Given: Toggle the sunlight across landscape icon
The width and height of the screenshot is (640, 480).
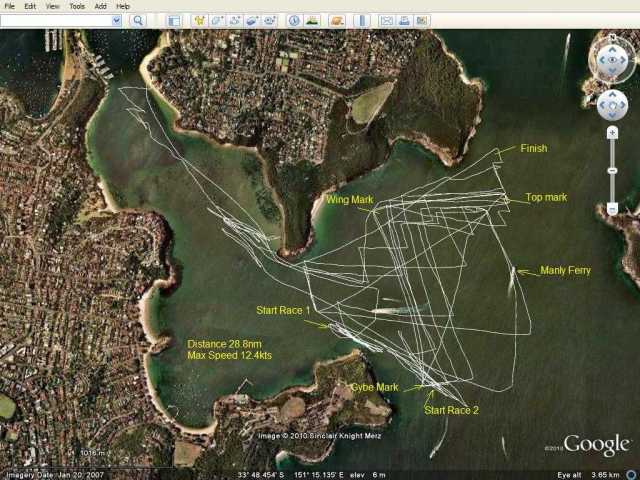Looking at the screenshot, I should click(x=312, y=20).
